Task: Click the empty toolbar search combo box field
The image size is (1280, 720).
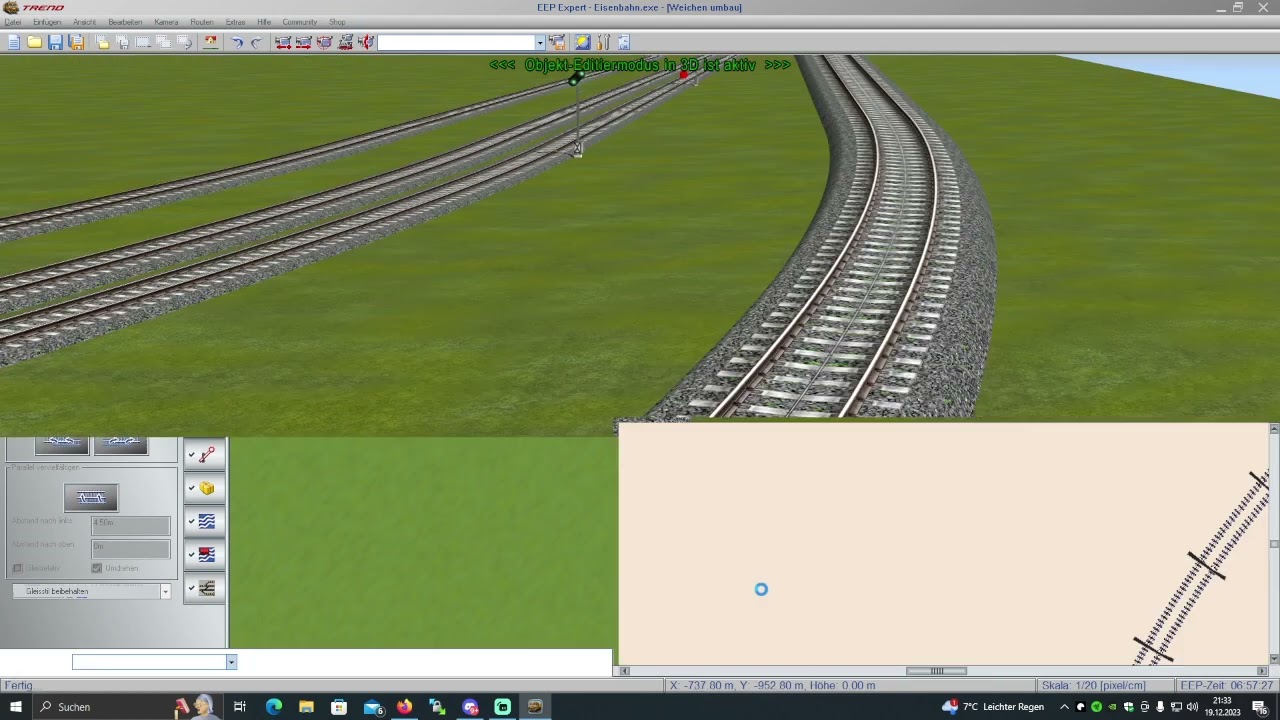Action: pyautogui.click(x=456, y=43)
